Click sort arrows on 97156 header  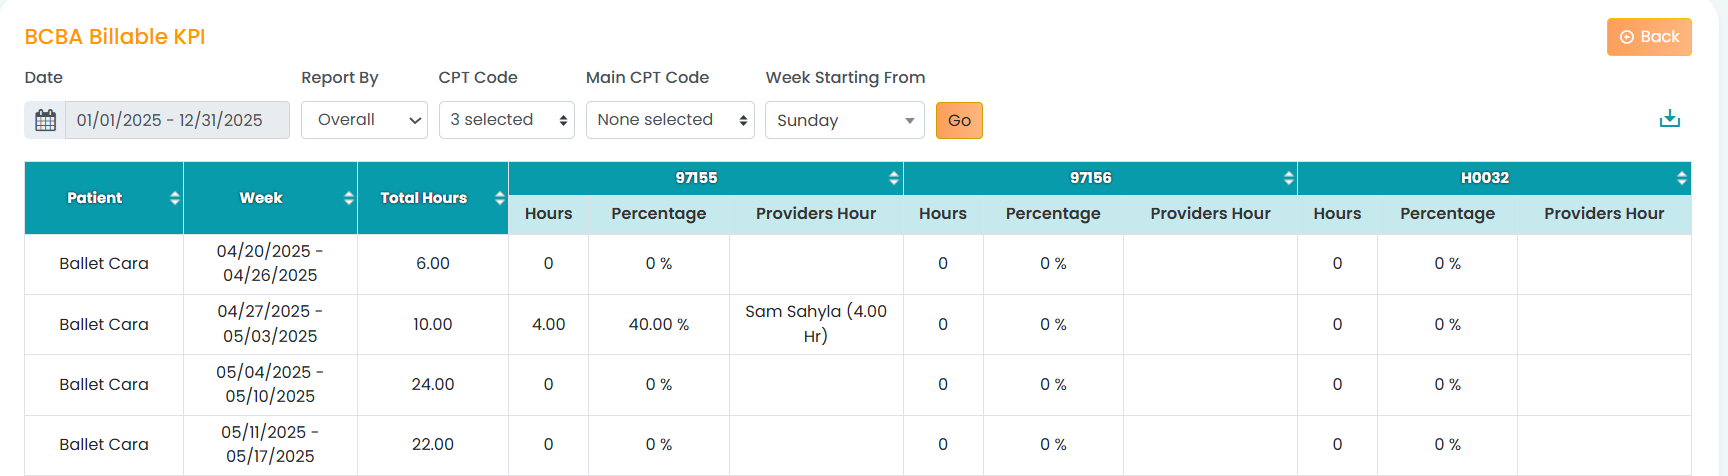1288,178
